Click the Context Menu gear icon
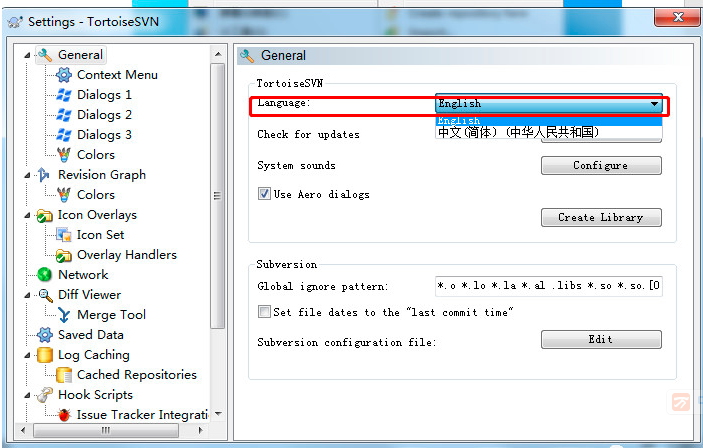The image size is (703, 448). [64, 75]
